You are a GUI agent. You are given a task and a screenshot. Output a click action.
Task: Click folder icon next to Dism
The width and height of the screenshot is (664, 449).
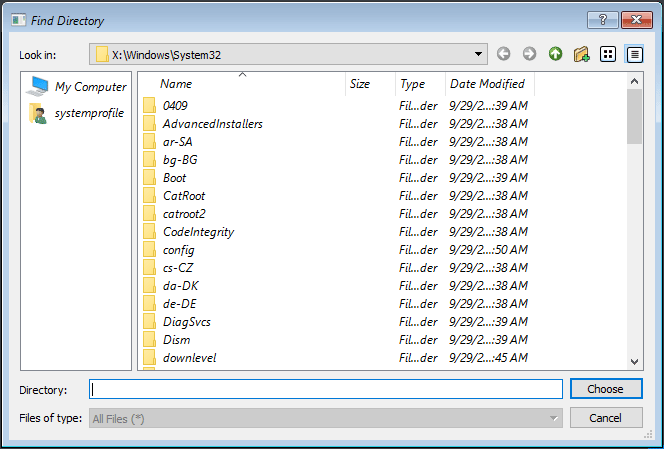pyautogui.click(x=149, y=340)
